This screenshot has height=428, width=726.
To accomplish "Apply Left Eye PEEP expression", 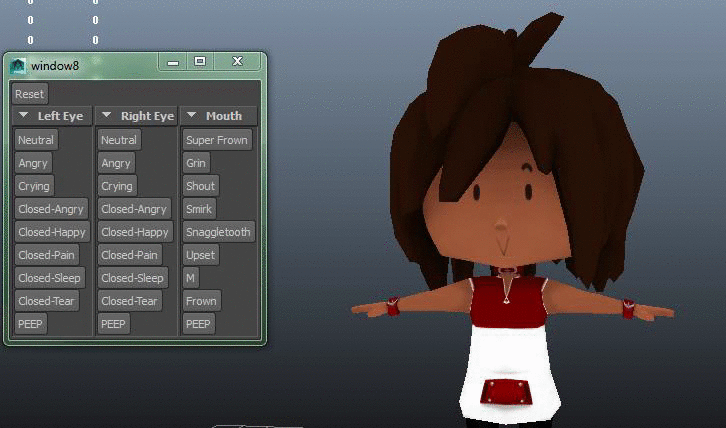I will pyautogui.click(x=31, y=324).
